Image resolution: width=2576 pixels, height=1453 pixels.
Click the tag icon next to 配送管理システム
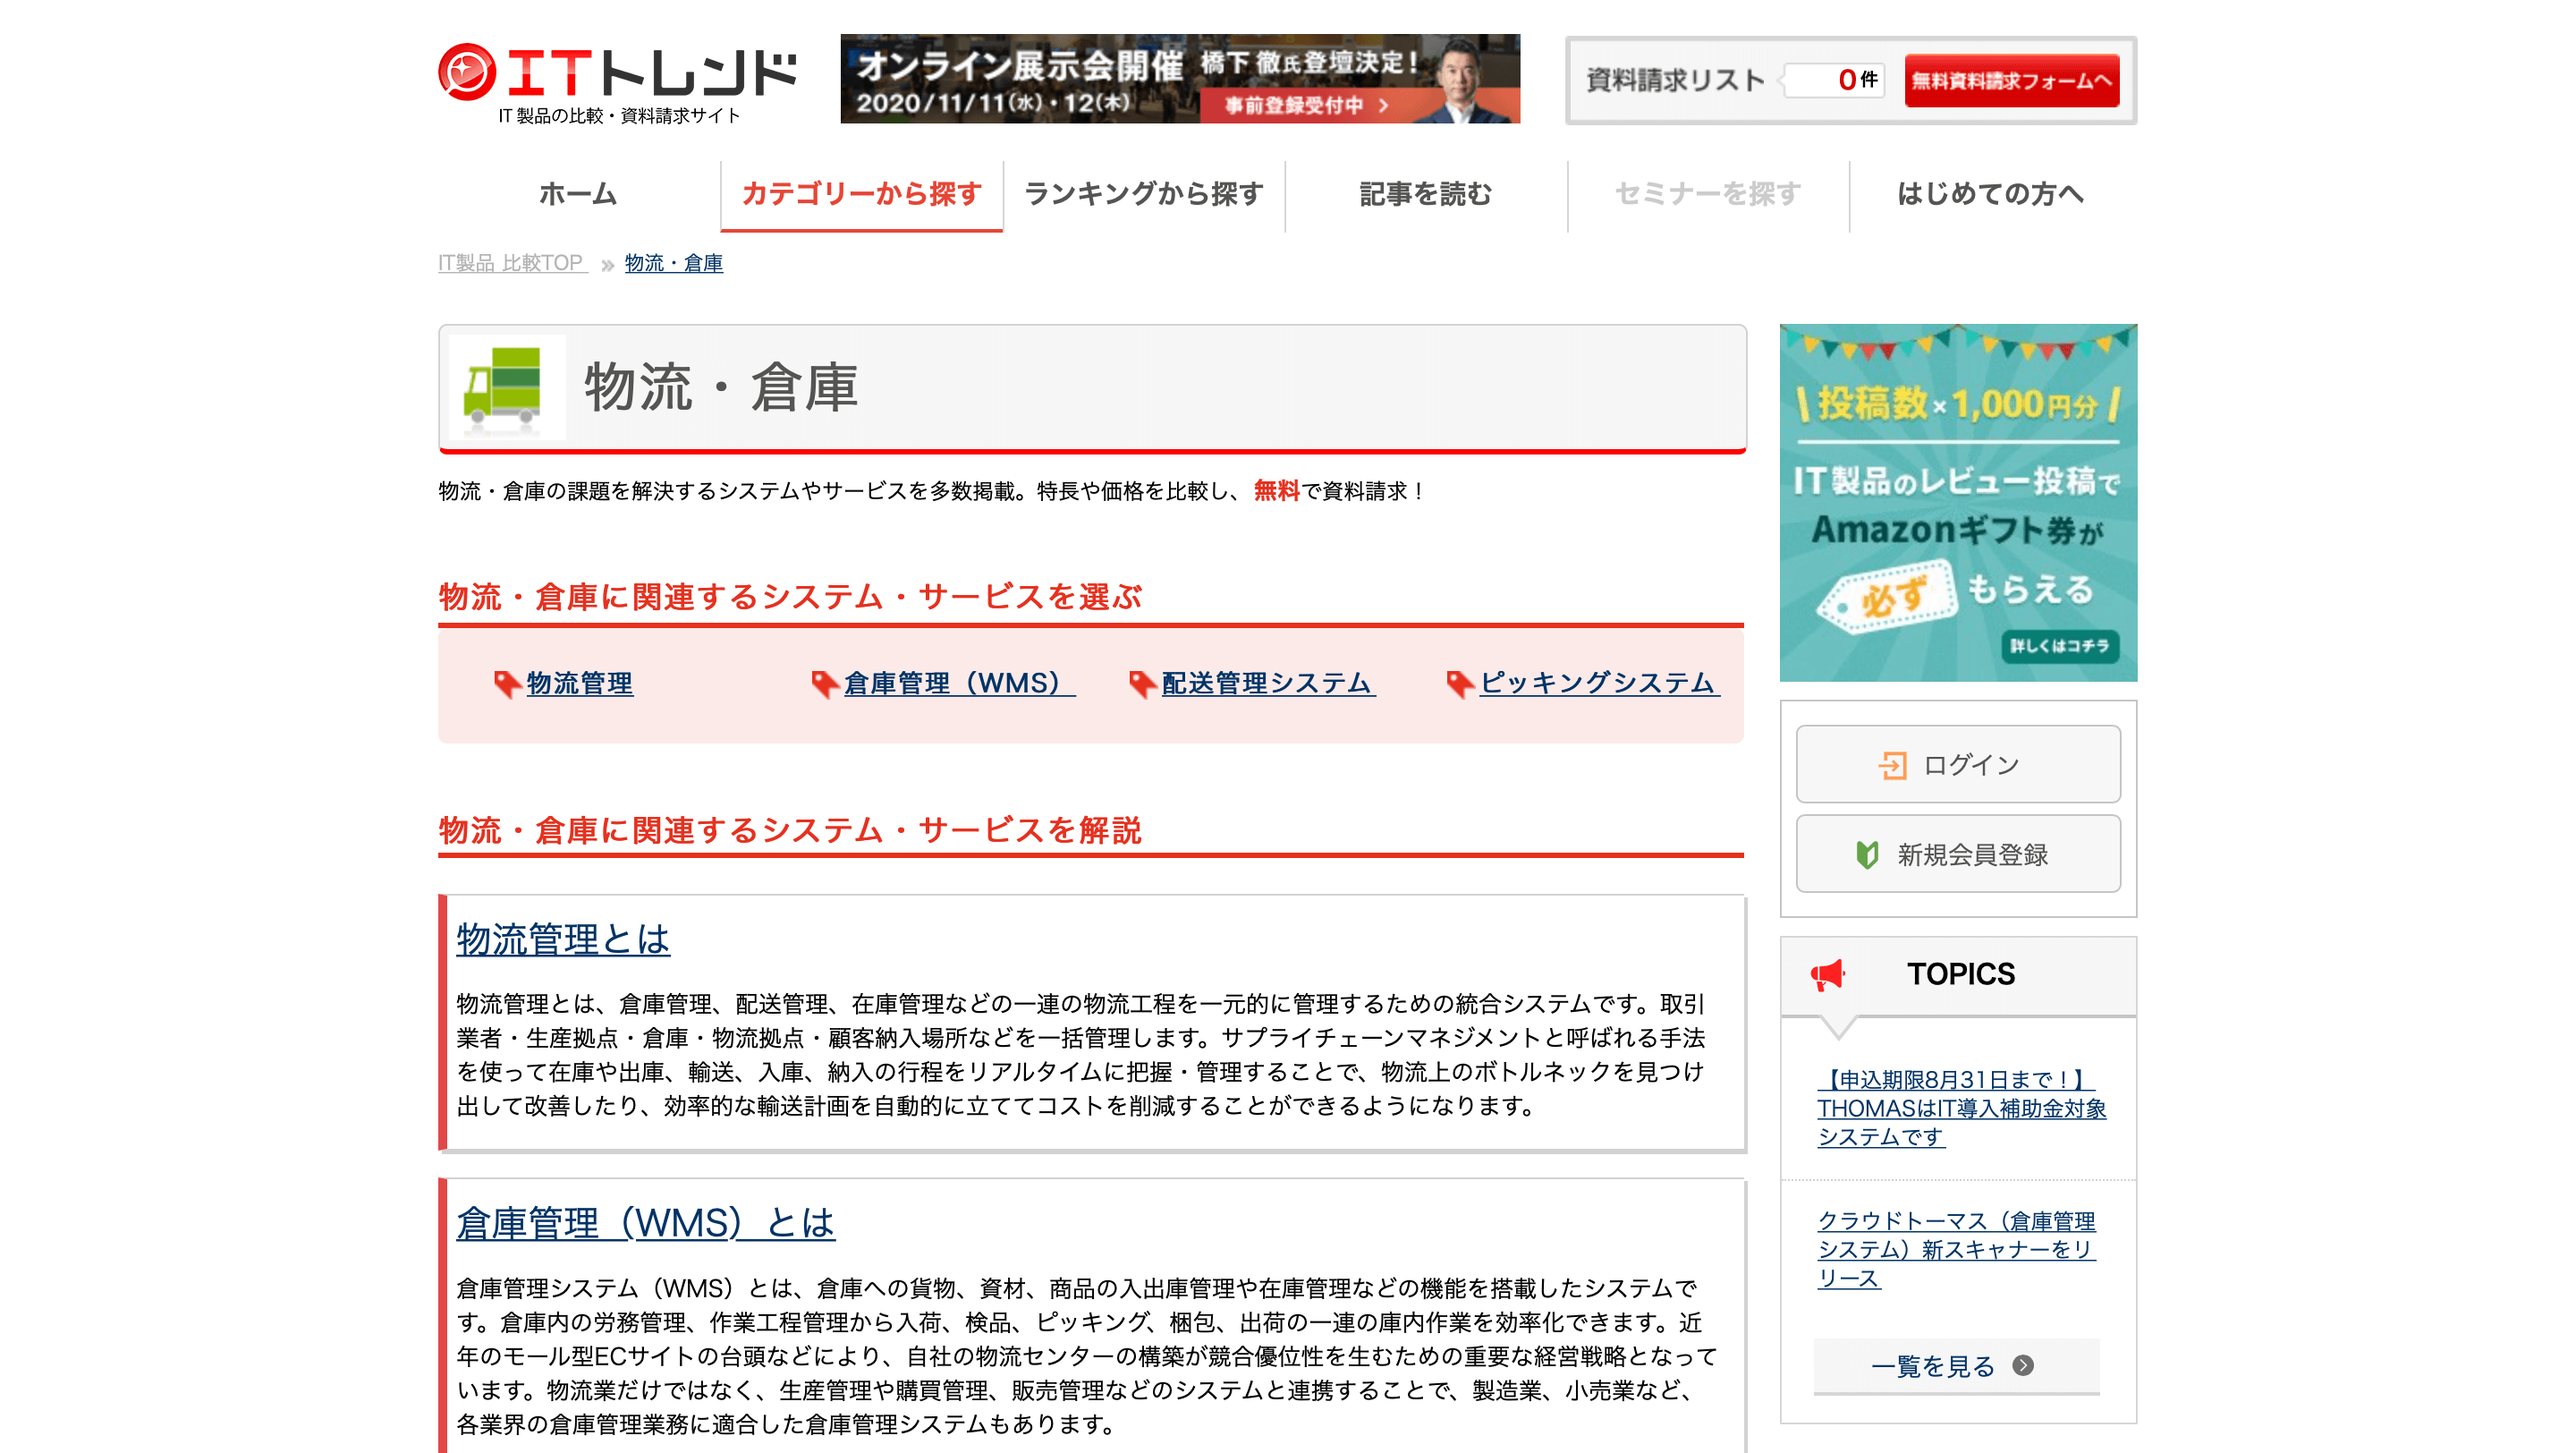pyautogui.click(x=1142, y=684)
